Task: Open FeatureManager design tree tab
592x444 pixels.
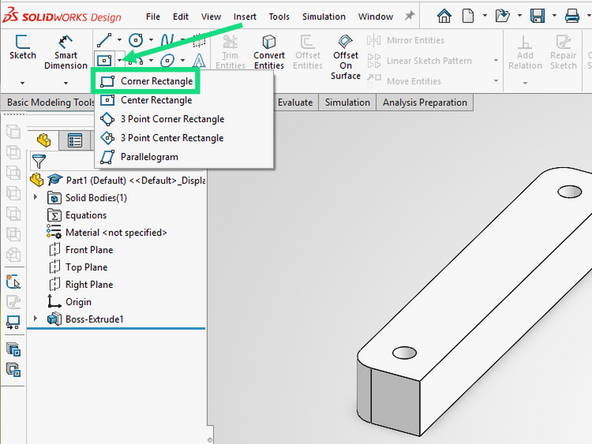Action: coord(44,140)
